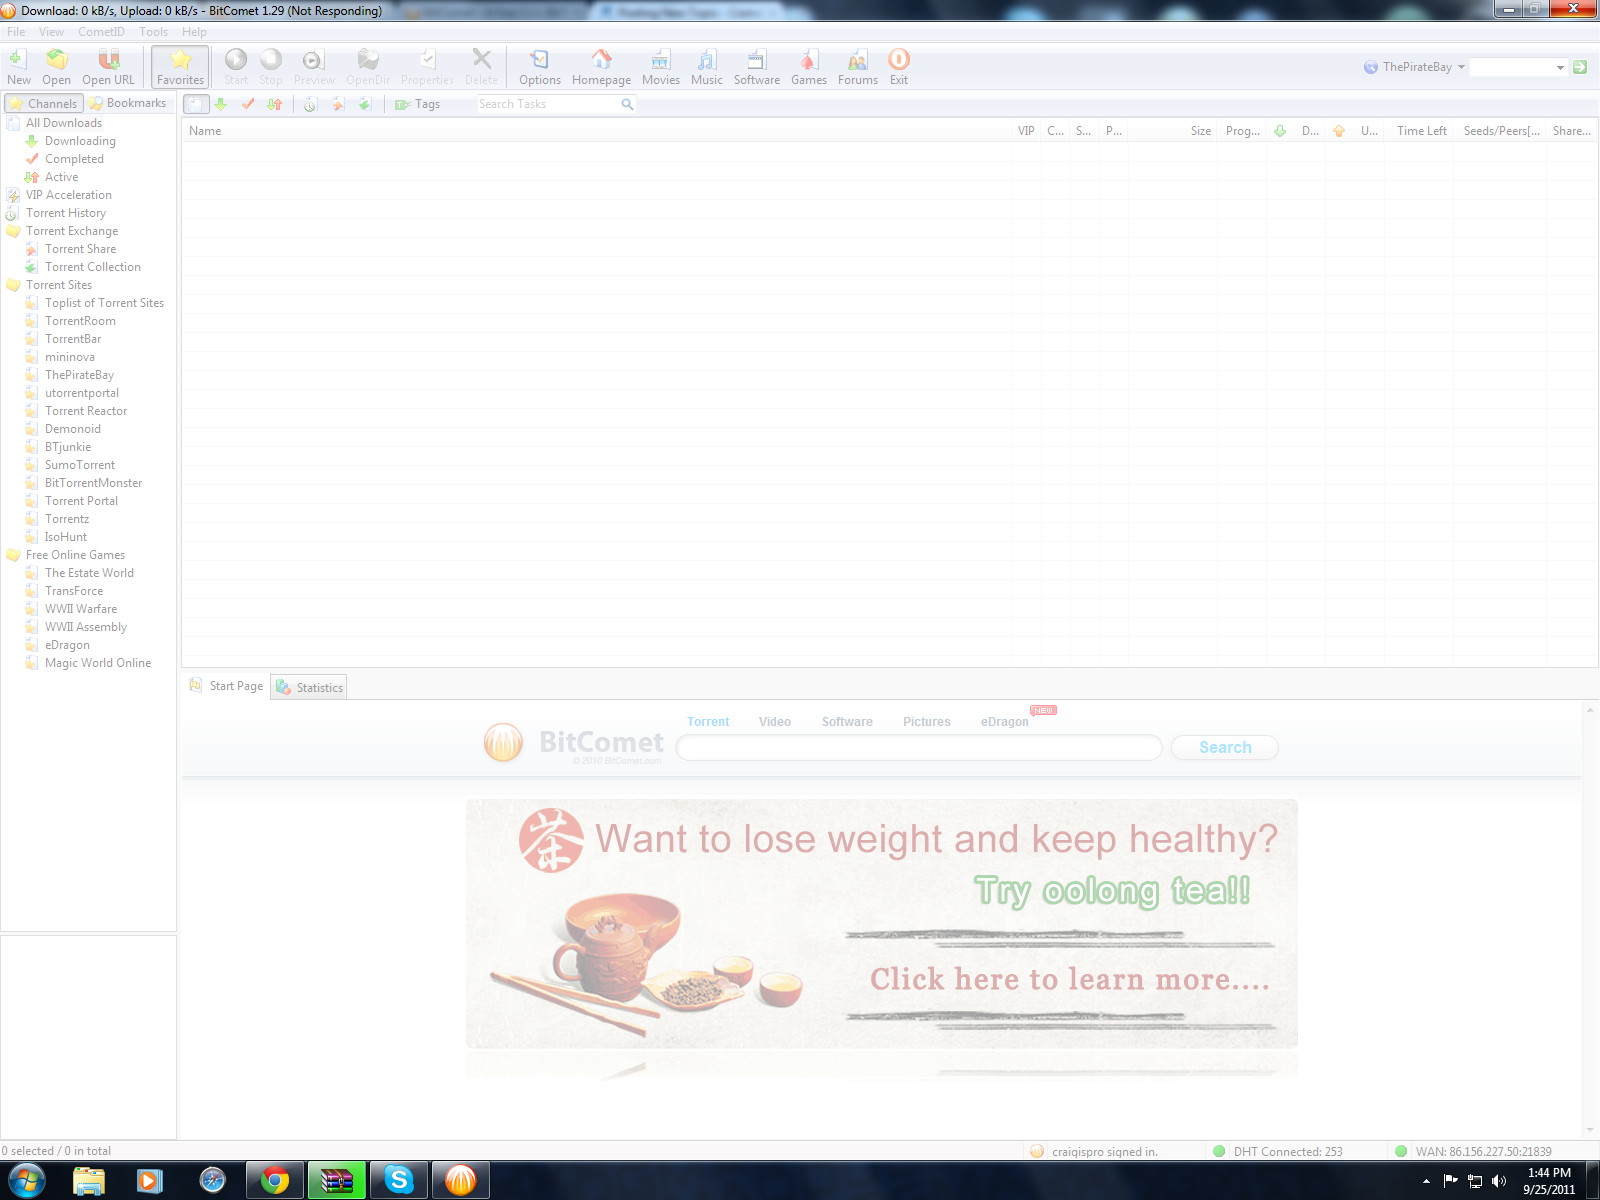The width and height of the screenshot is (1600, 1200).
Task: Select the Downloading tree item
Action: 80,141
